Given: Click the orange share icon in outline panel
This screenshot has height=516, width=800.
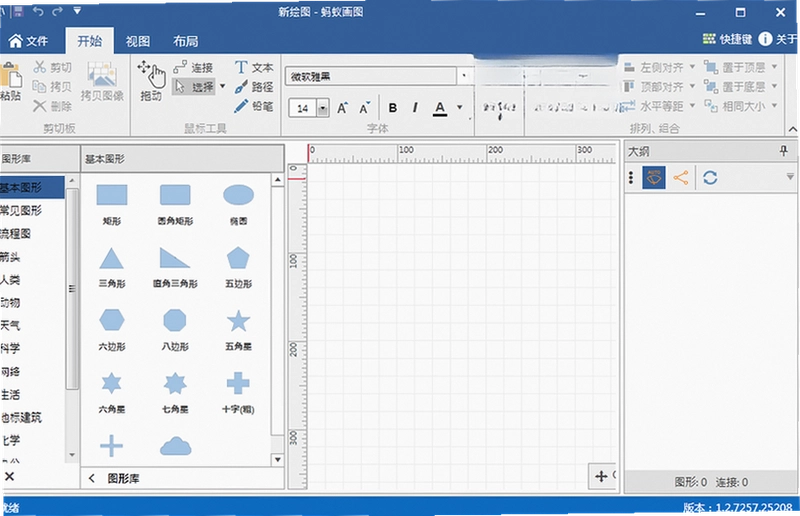Looking at the screenshot, I should (681, 178).
